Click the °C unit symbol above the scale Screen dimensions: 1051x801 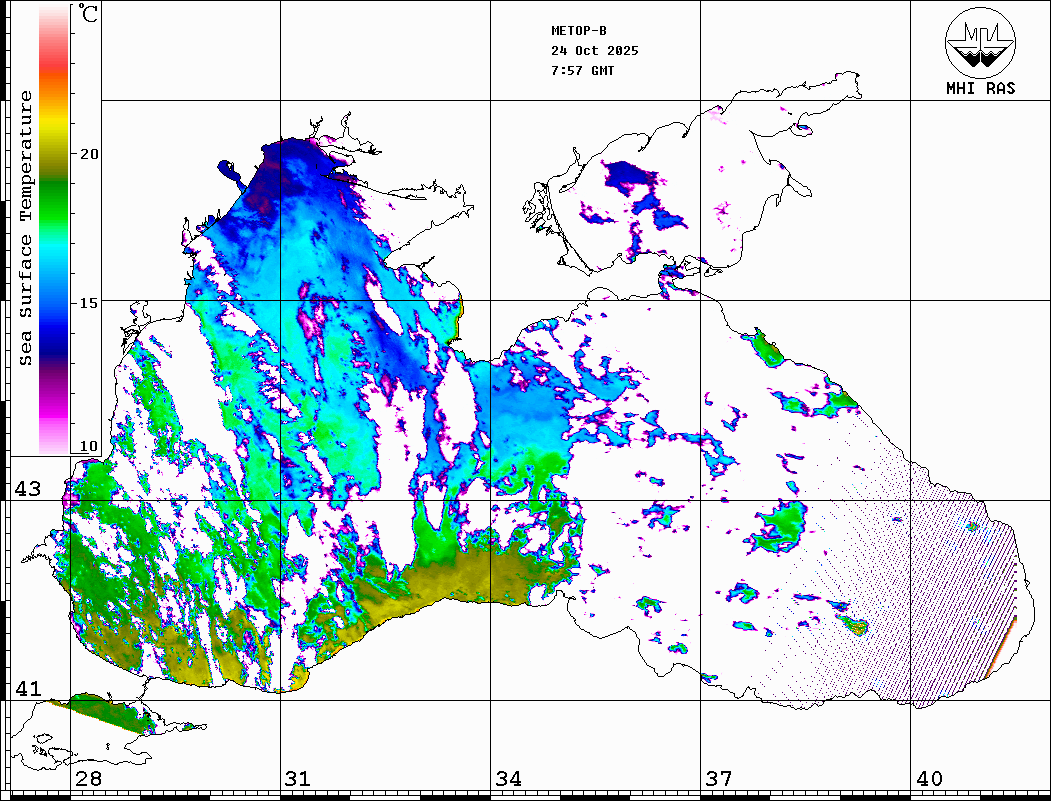coord(89,14)
